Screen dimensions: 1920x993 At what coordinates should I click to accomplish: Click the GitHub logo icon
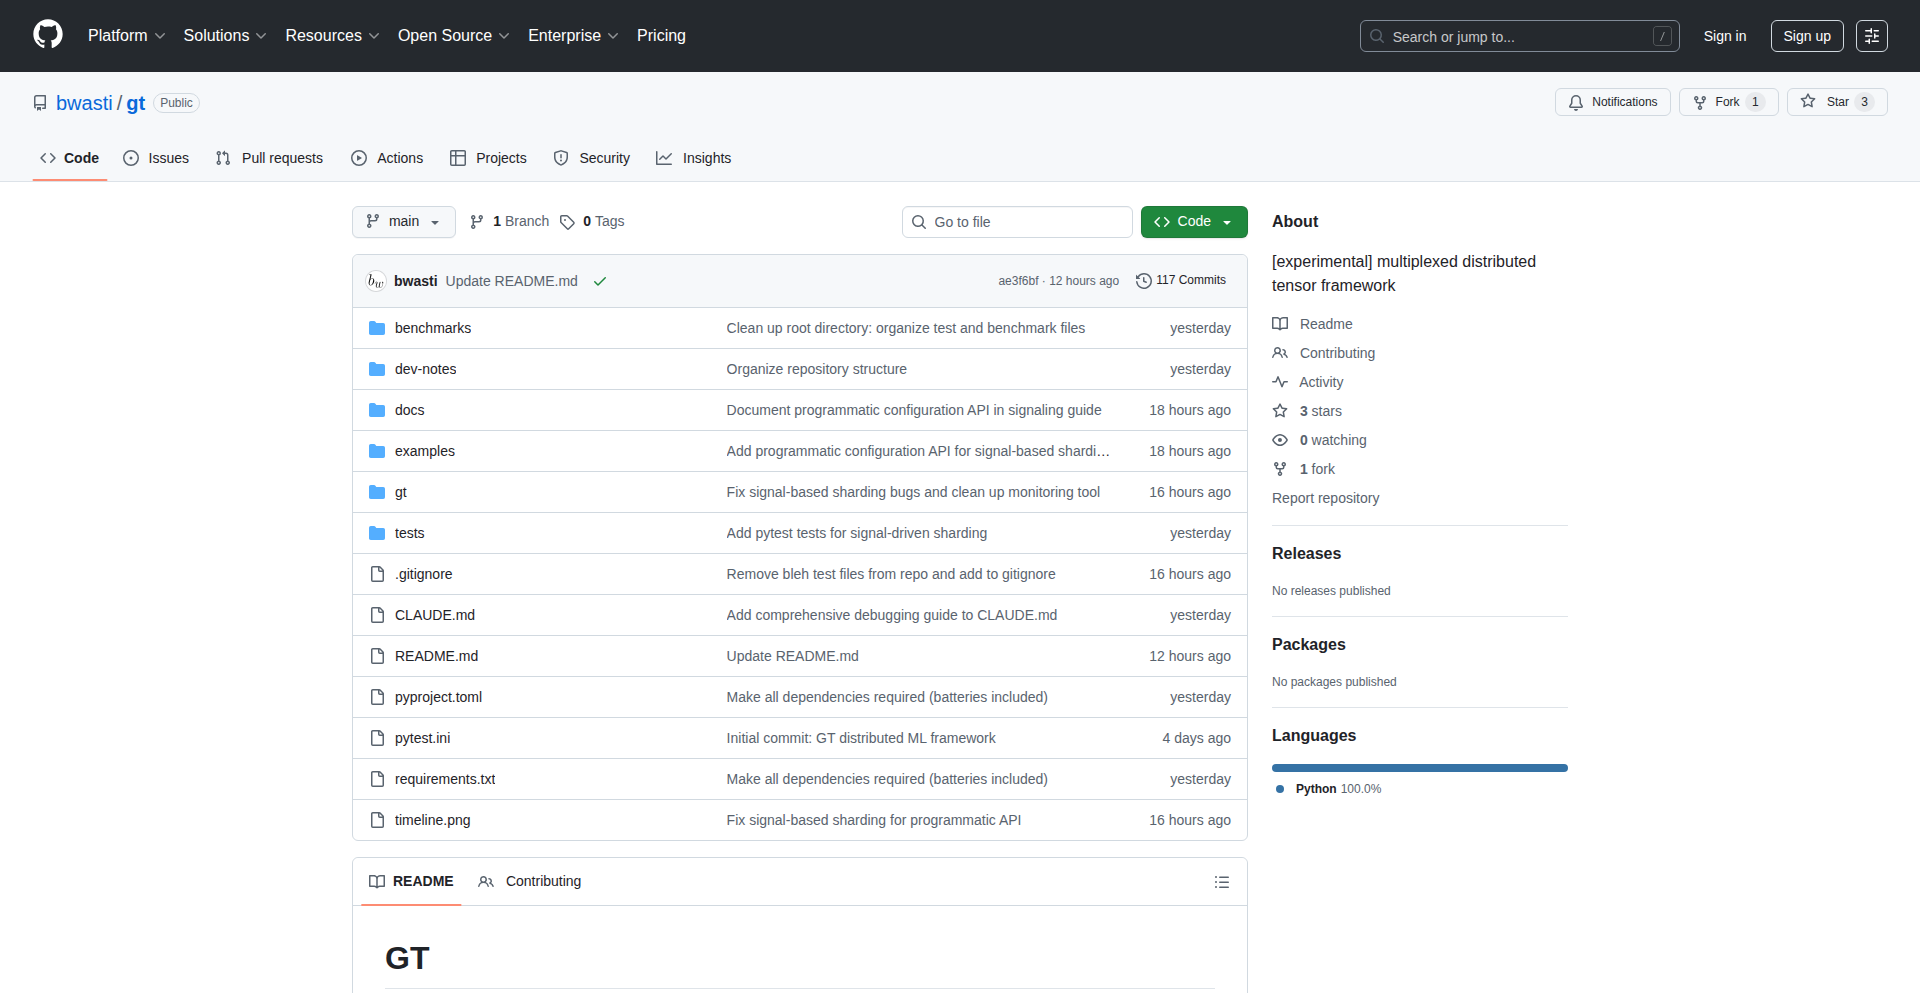47,35
